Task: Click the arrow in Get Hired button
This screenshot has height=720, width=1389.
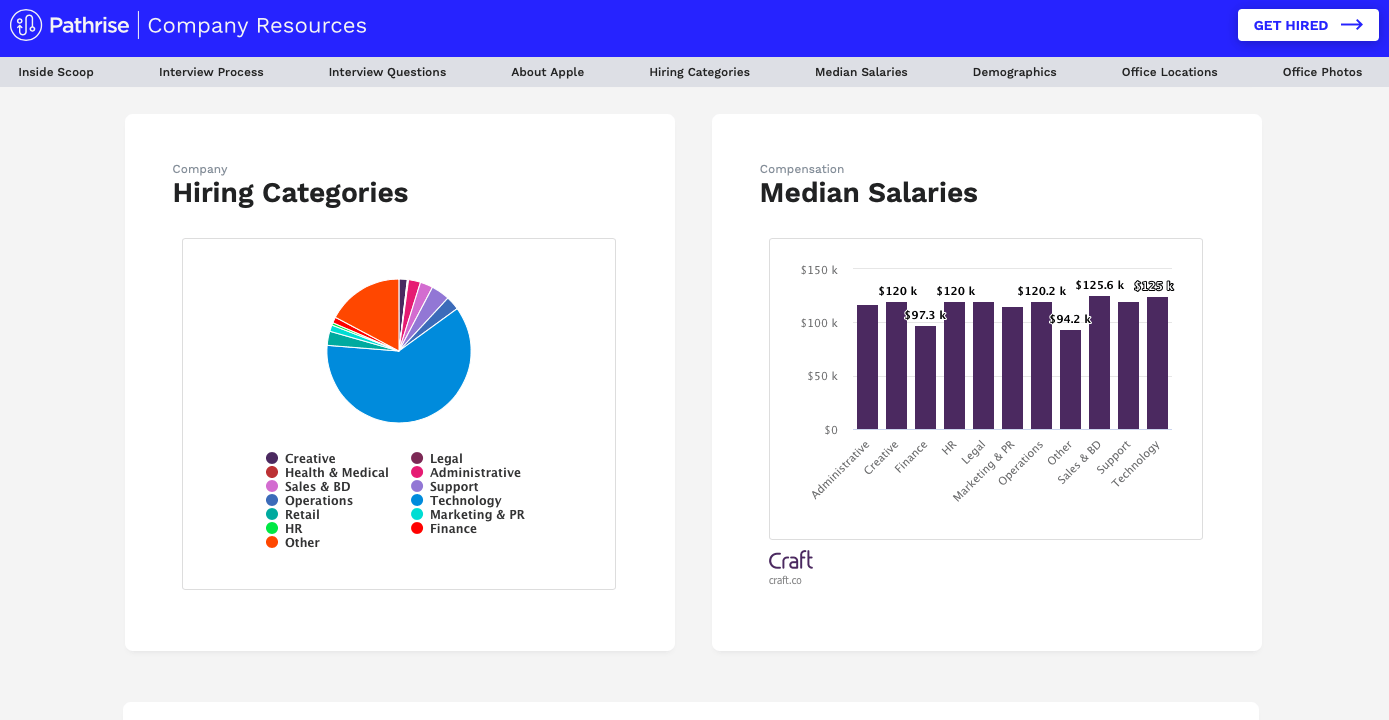Action: [1351, 25]
